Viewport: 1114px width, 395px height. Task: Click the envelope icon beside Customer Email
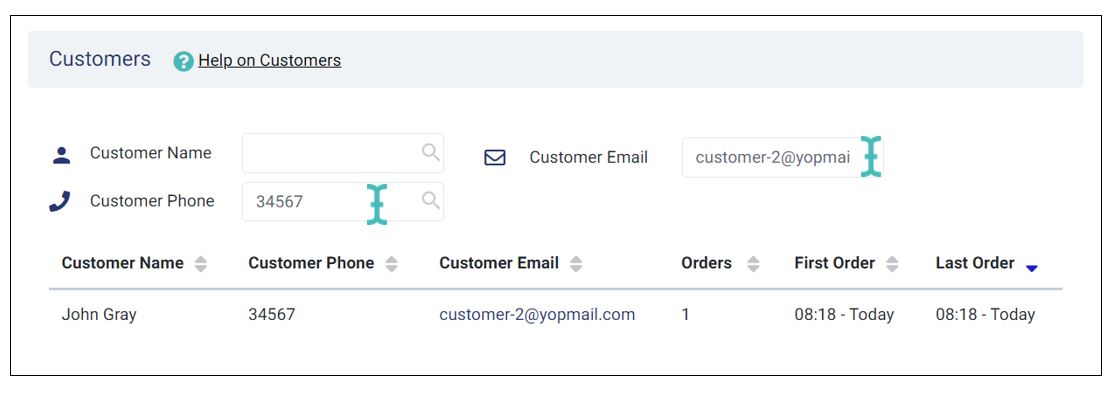[494, 158]
